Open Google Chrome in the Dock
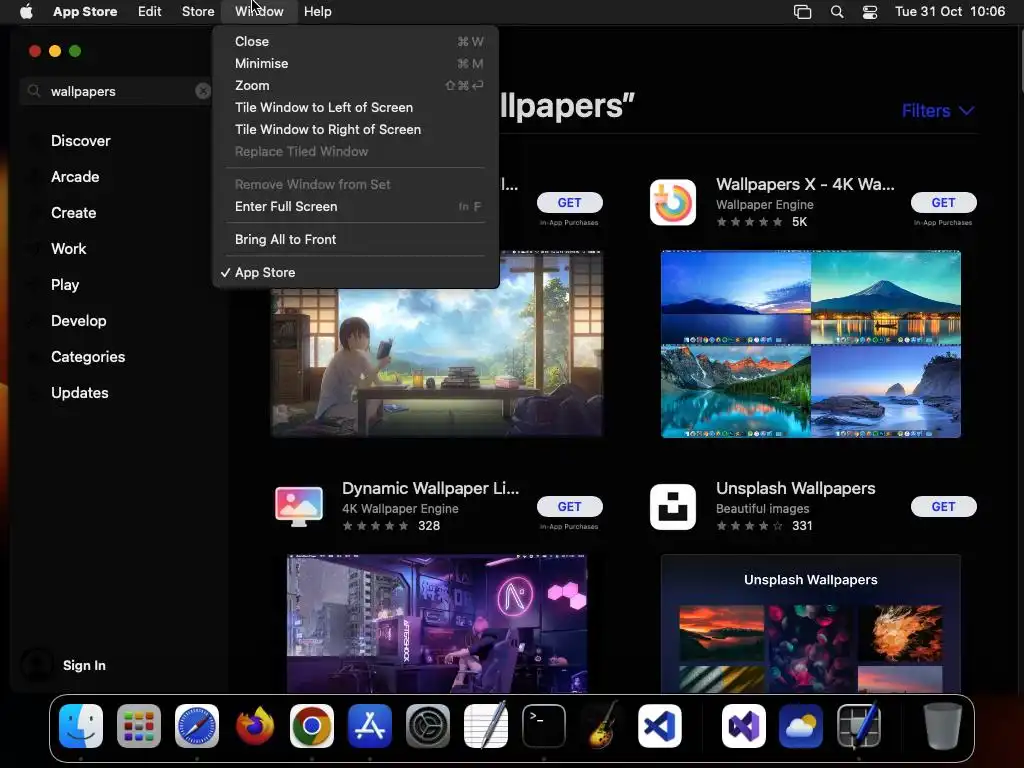The image size is (1024, 768). pyautogui.click(x=312, y=726)
